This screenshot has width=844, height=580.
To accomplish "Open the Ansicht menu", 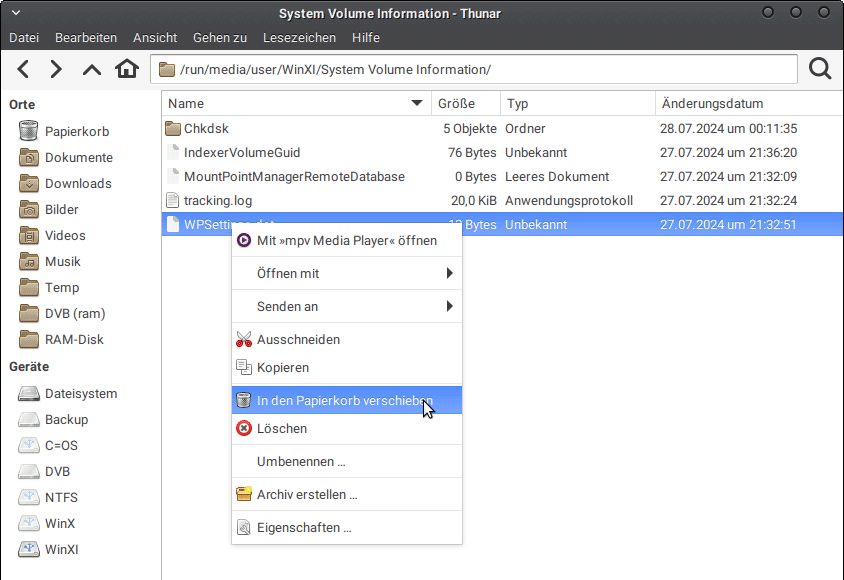I will click(155, 38).
